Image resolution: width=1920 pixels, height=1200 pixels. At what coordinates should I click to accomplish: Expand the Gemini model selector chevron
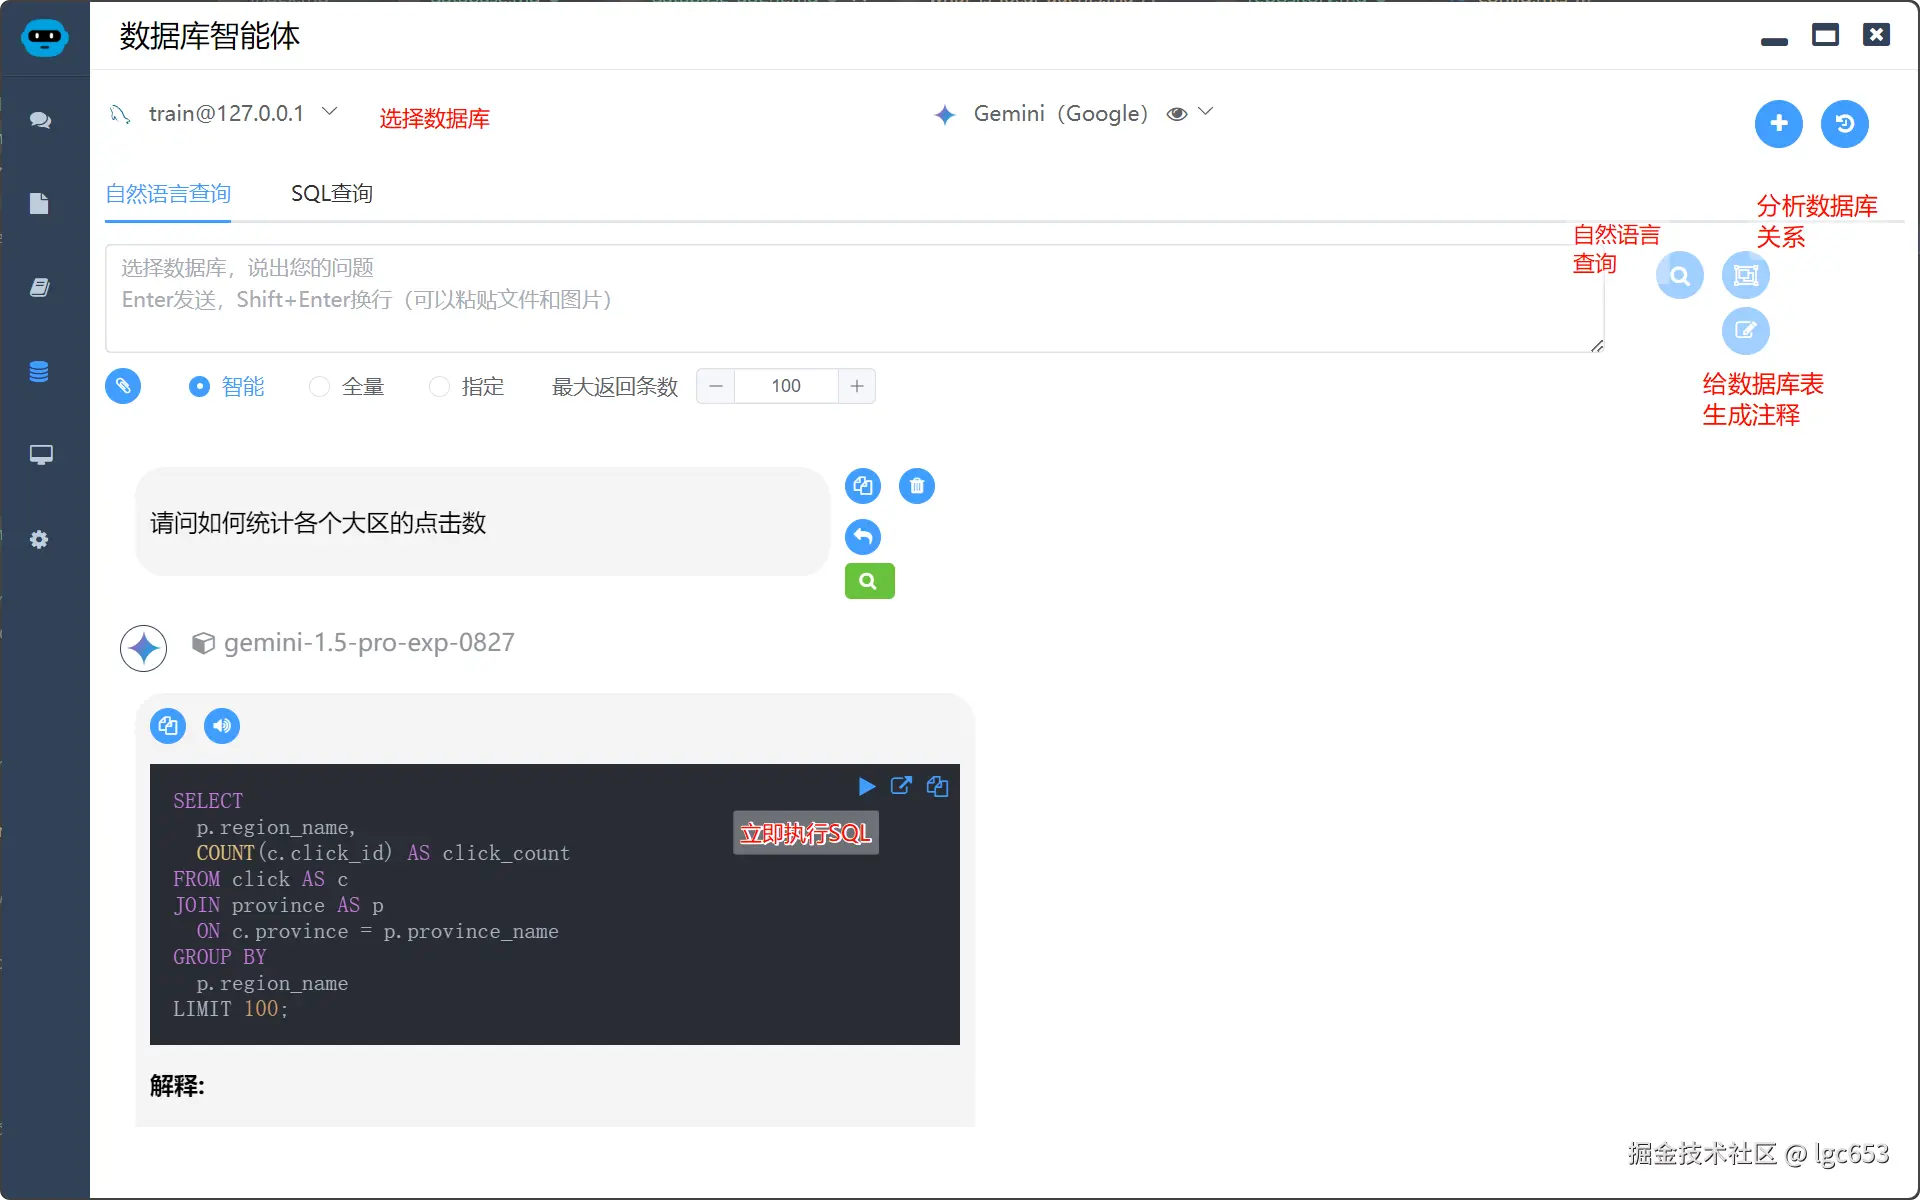[1207, 113]
